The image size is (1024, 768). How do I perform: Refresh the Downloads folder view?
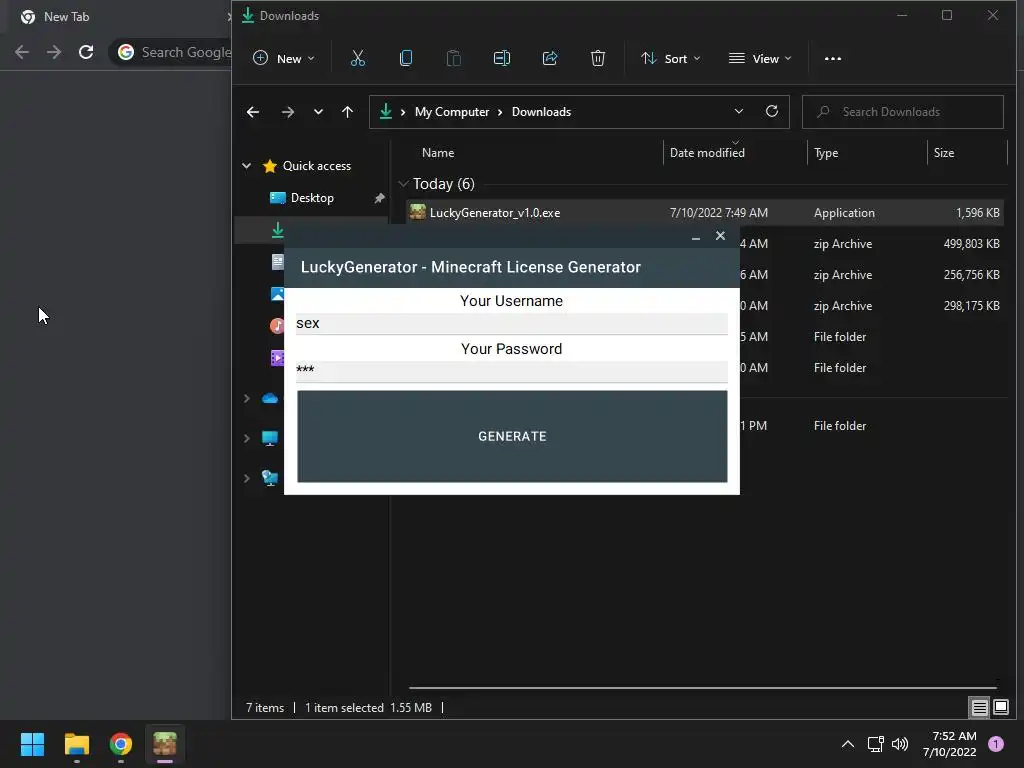pyautogui.click(x=772, y=111)
